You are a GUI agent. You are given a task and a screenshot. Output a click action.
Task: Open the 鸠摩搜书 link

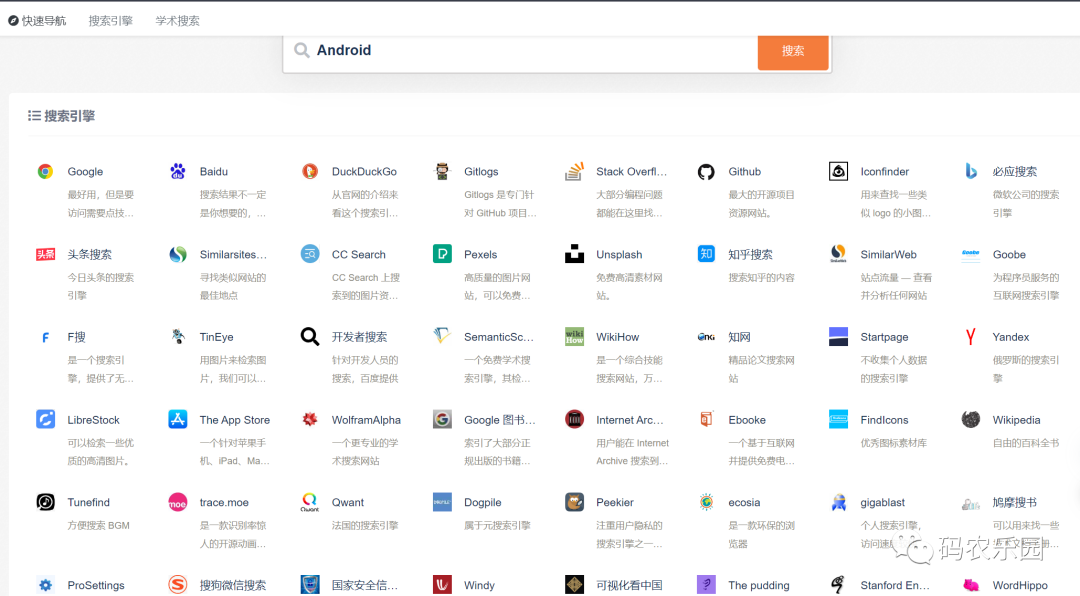(1014, 502)
